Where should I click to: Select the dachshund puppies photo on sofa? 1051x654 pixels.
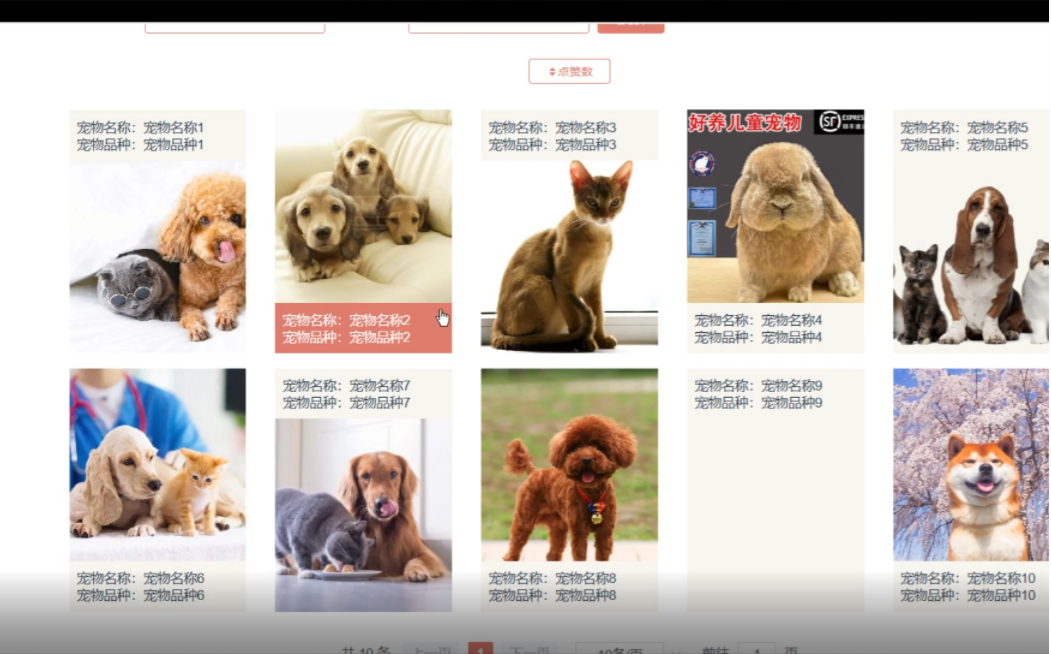click(363, 205)
